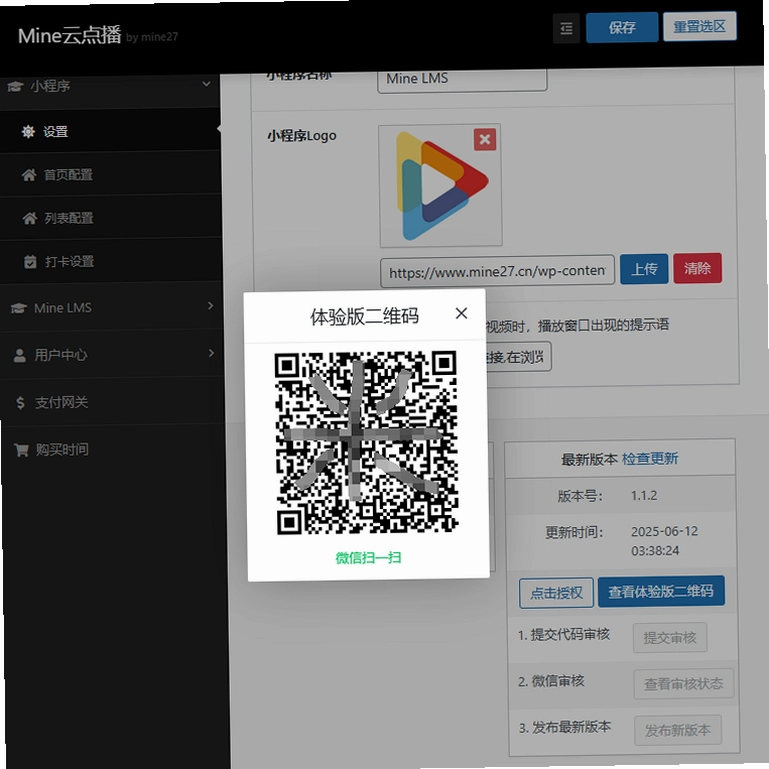Close the 体验版二维码 dialog
The image size is (769, 769).
(461, 313)
